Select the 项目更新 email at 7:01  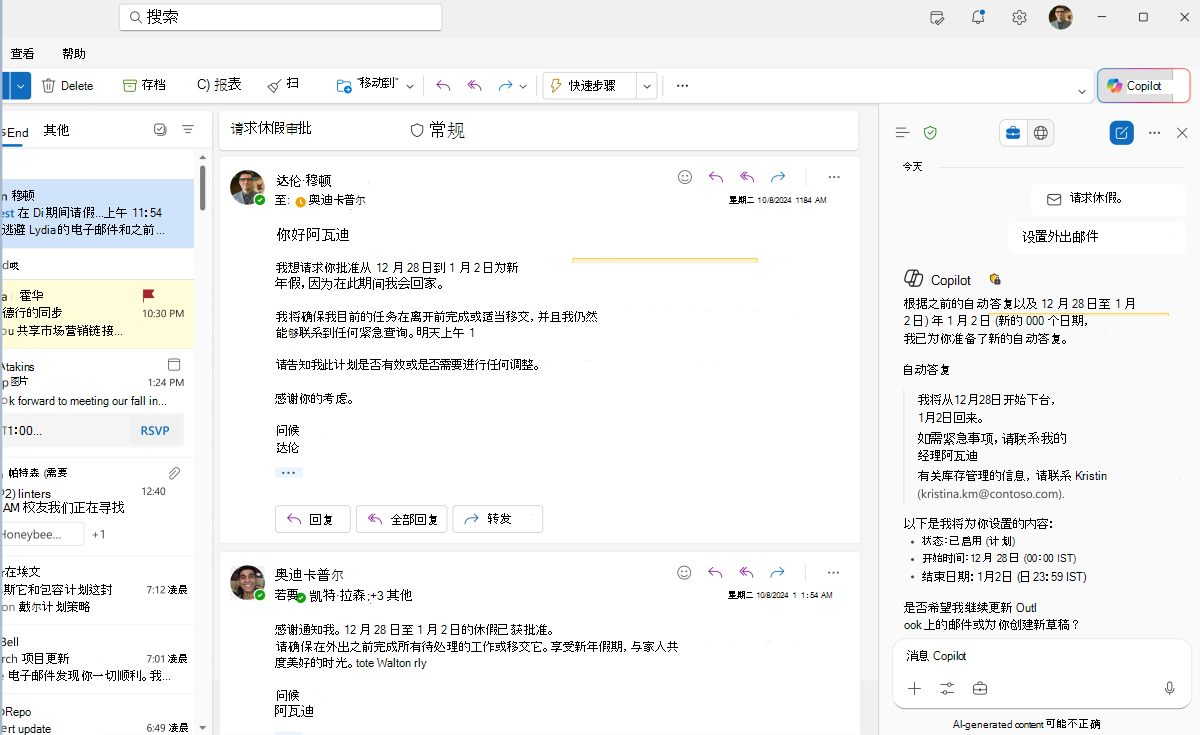point(97,659)
